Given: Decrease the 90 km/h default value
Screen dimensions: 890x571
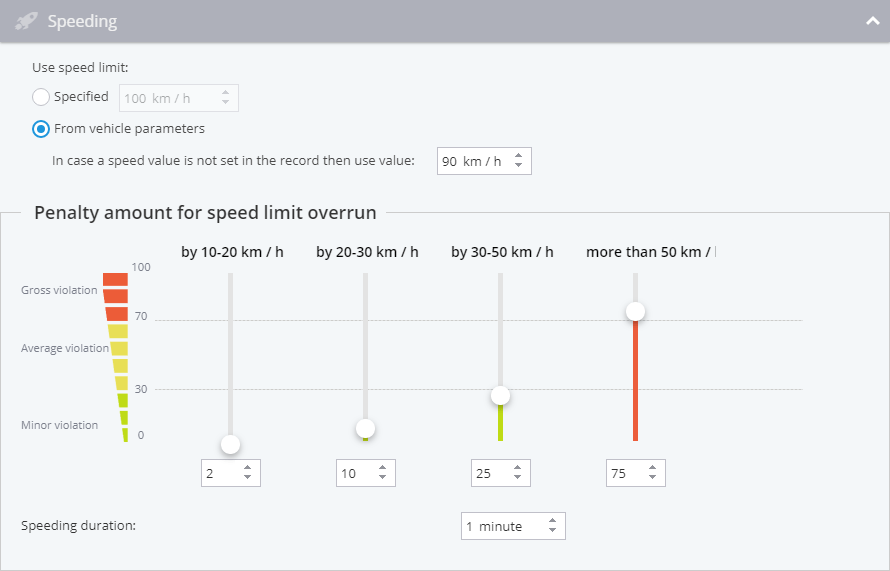Looking at the screenshot, I should point(518,165).
